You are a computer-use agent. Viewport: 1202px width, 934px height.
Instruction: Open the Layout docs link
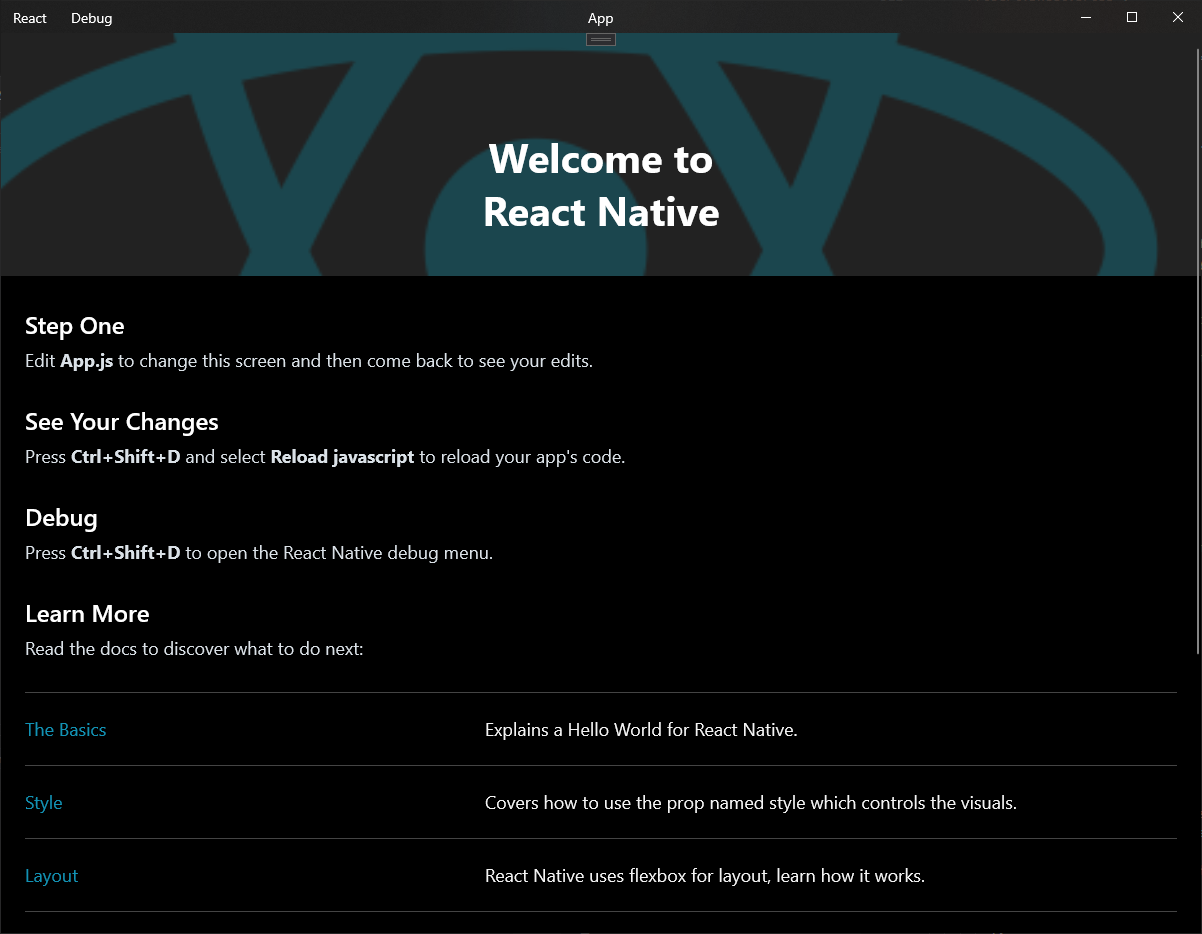pyautogui.click(x=52, y=876)
